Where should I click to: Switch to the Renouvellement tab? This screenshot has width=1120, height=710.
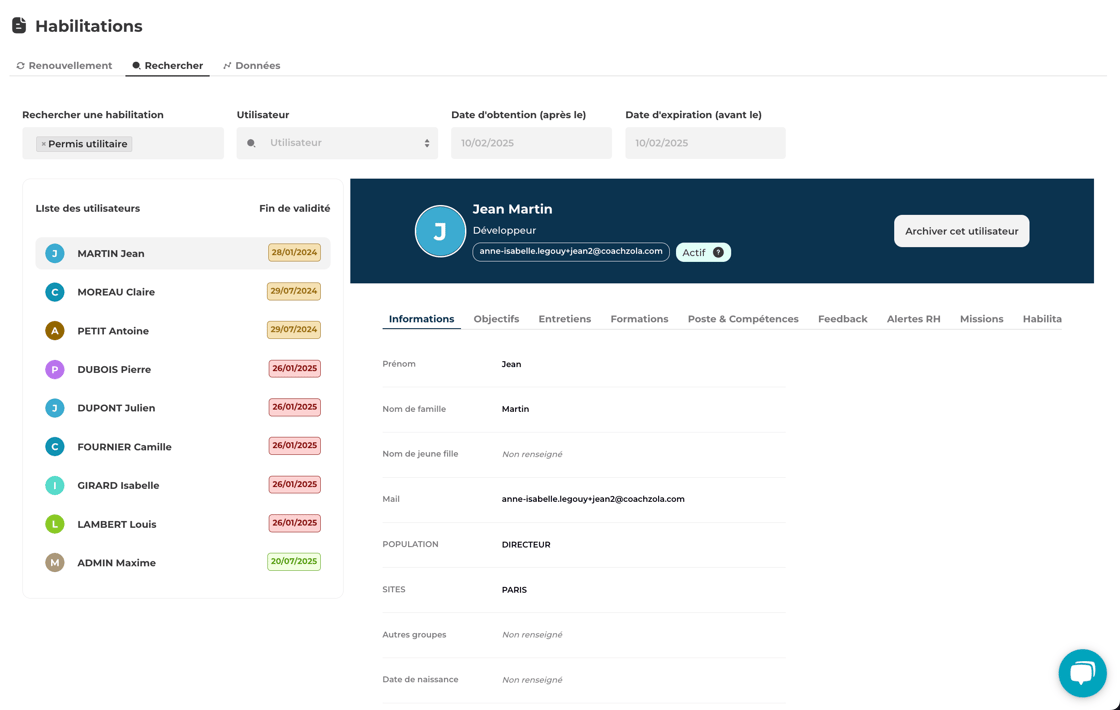[x=64, y=66]
